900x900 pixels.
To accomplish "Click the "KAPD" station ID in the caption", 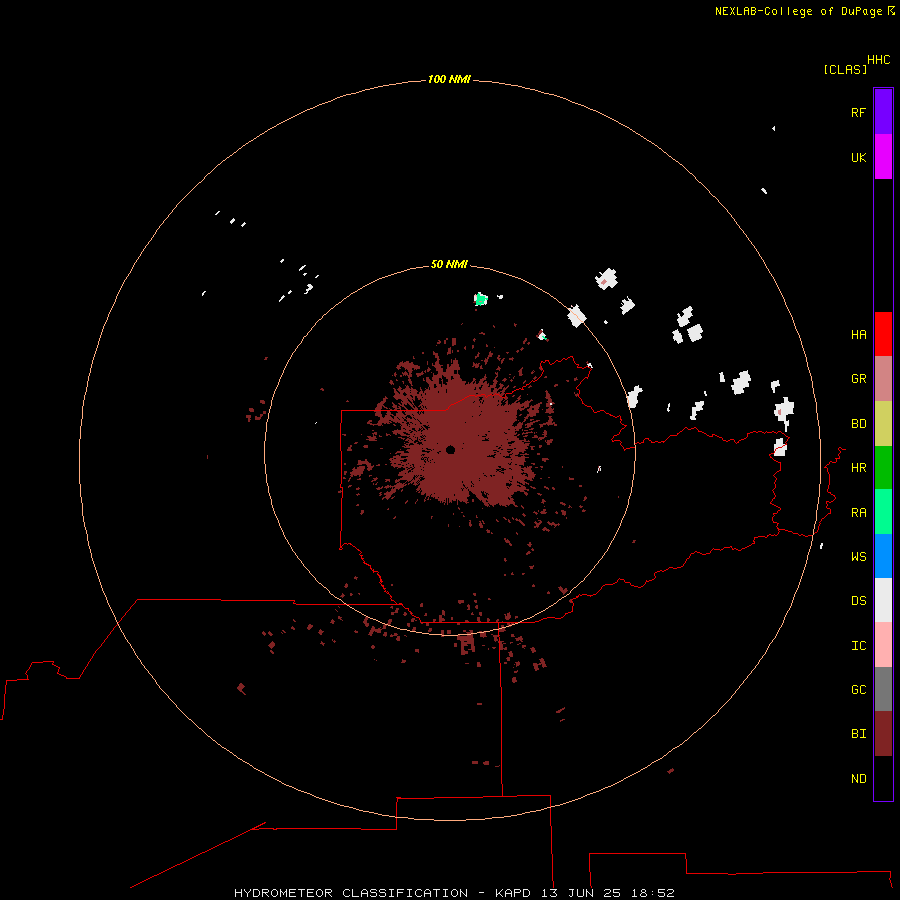I will [513, 893].
